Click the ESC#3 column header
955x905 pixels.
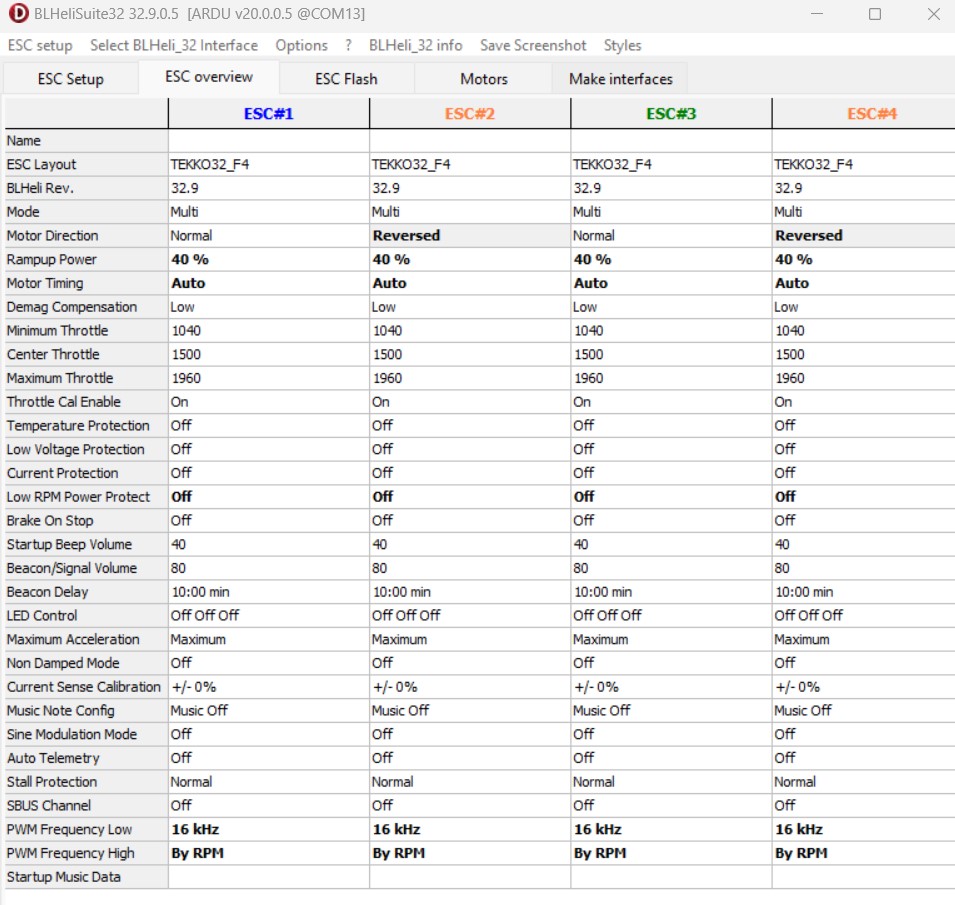tap(671, 114)
